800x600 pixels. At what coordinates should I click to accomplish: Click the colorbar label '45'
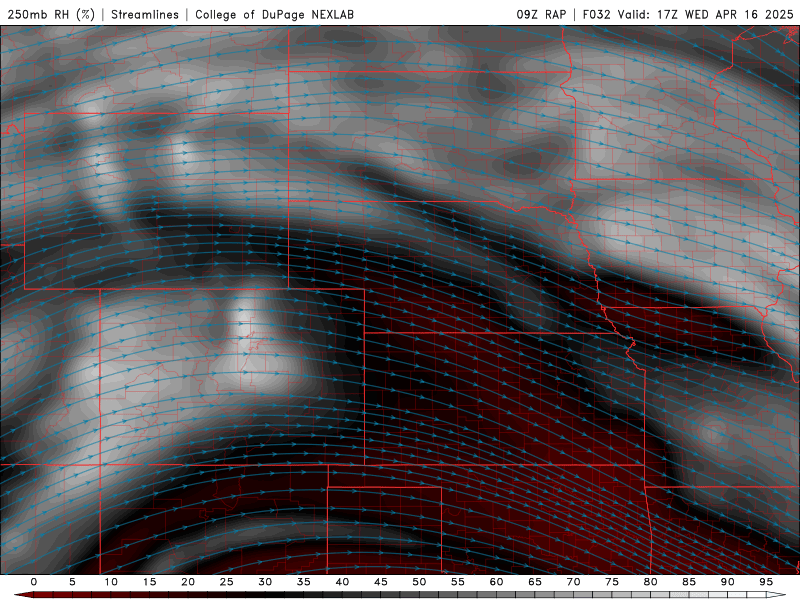coord(381,582)
